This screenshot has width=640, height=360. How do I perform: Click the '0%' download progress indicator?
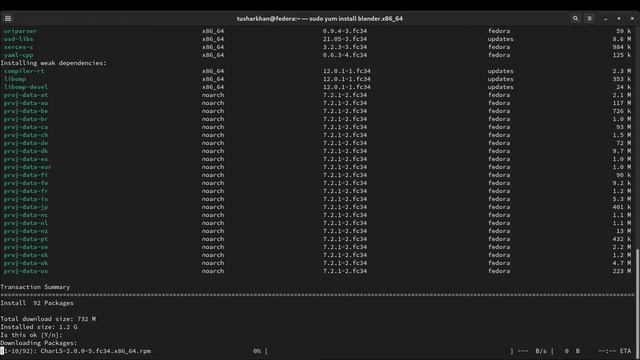pos(257,351)
